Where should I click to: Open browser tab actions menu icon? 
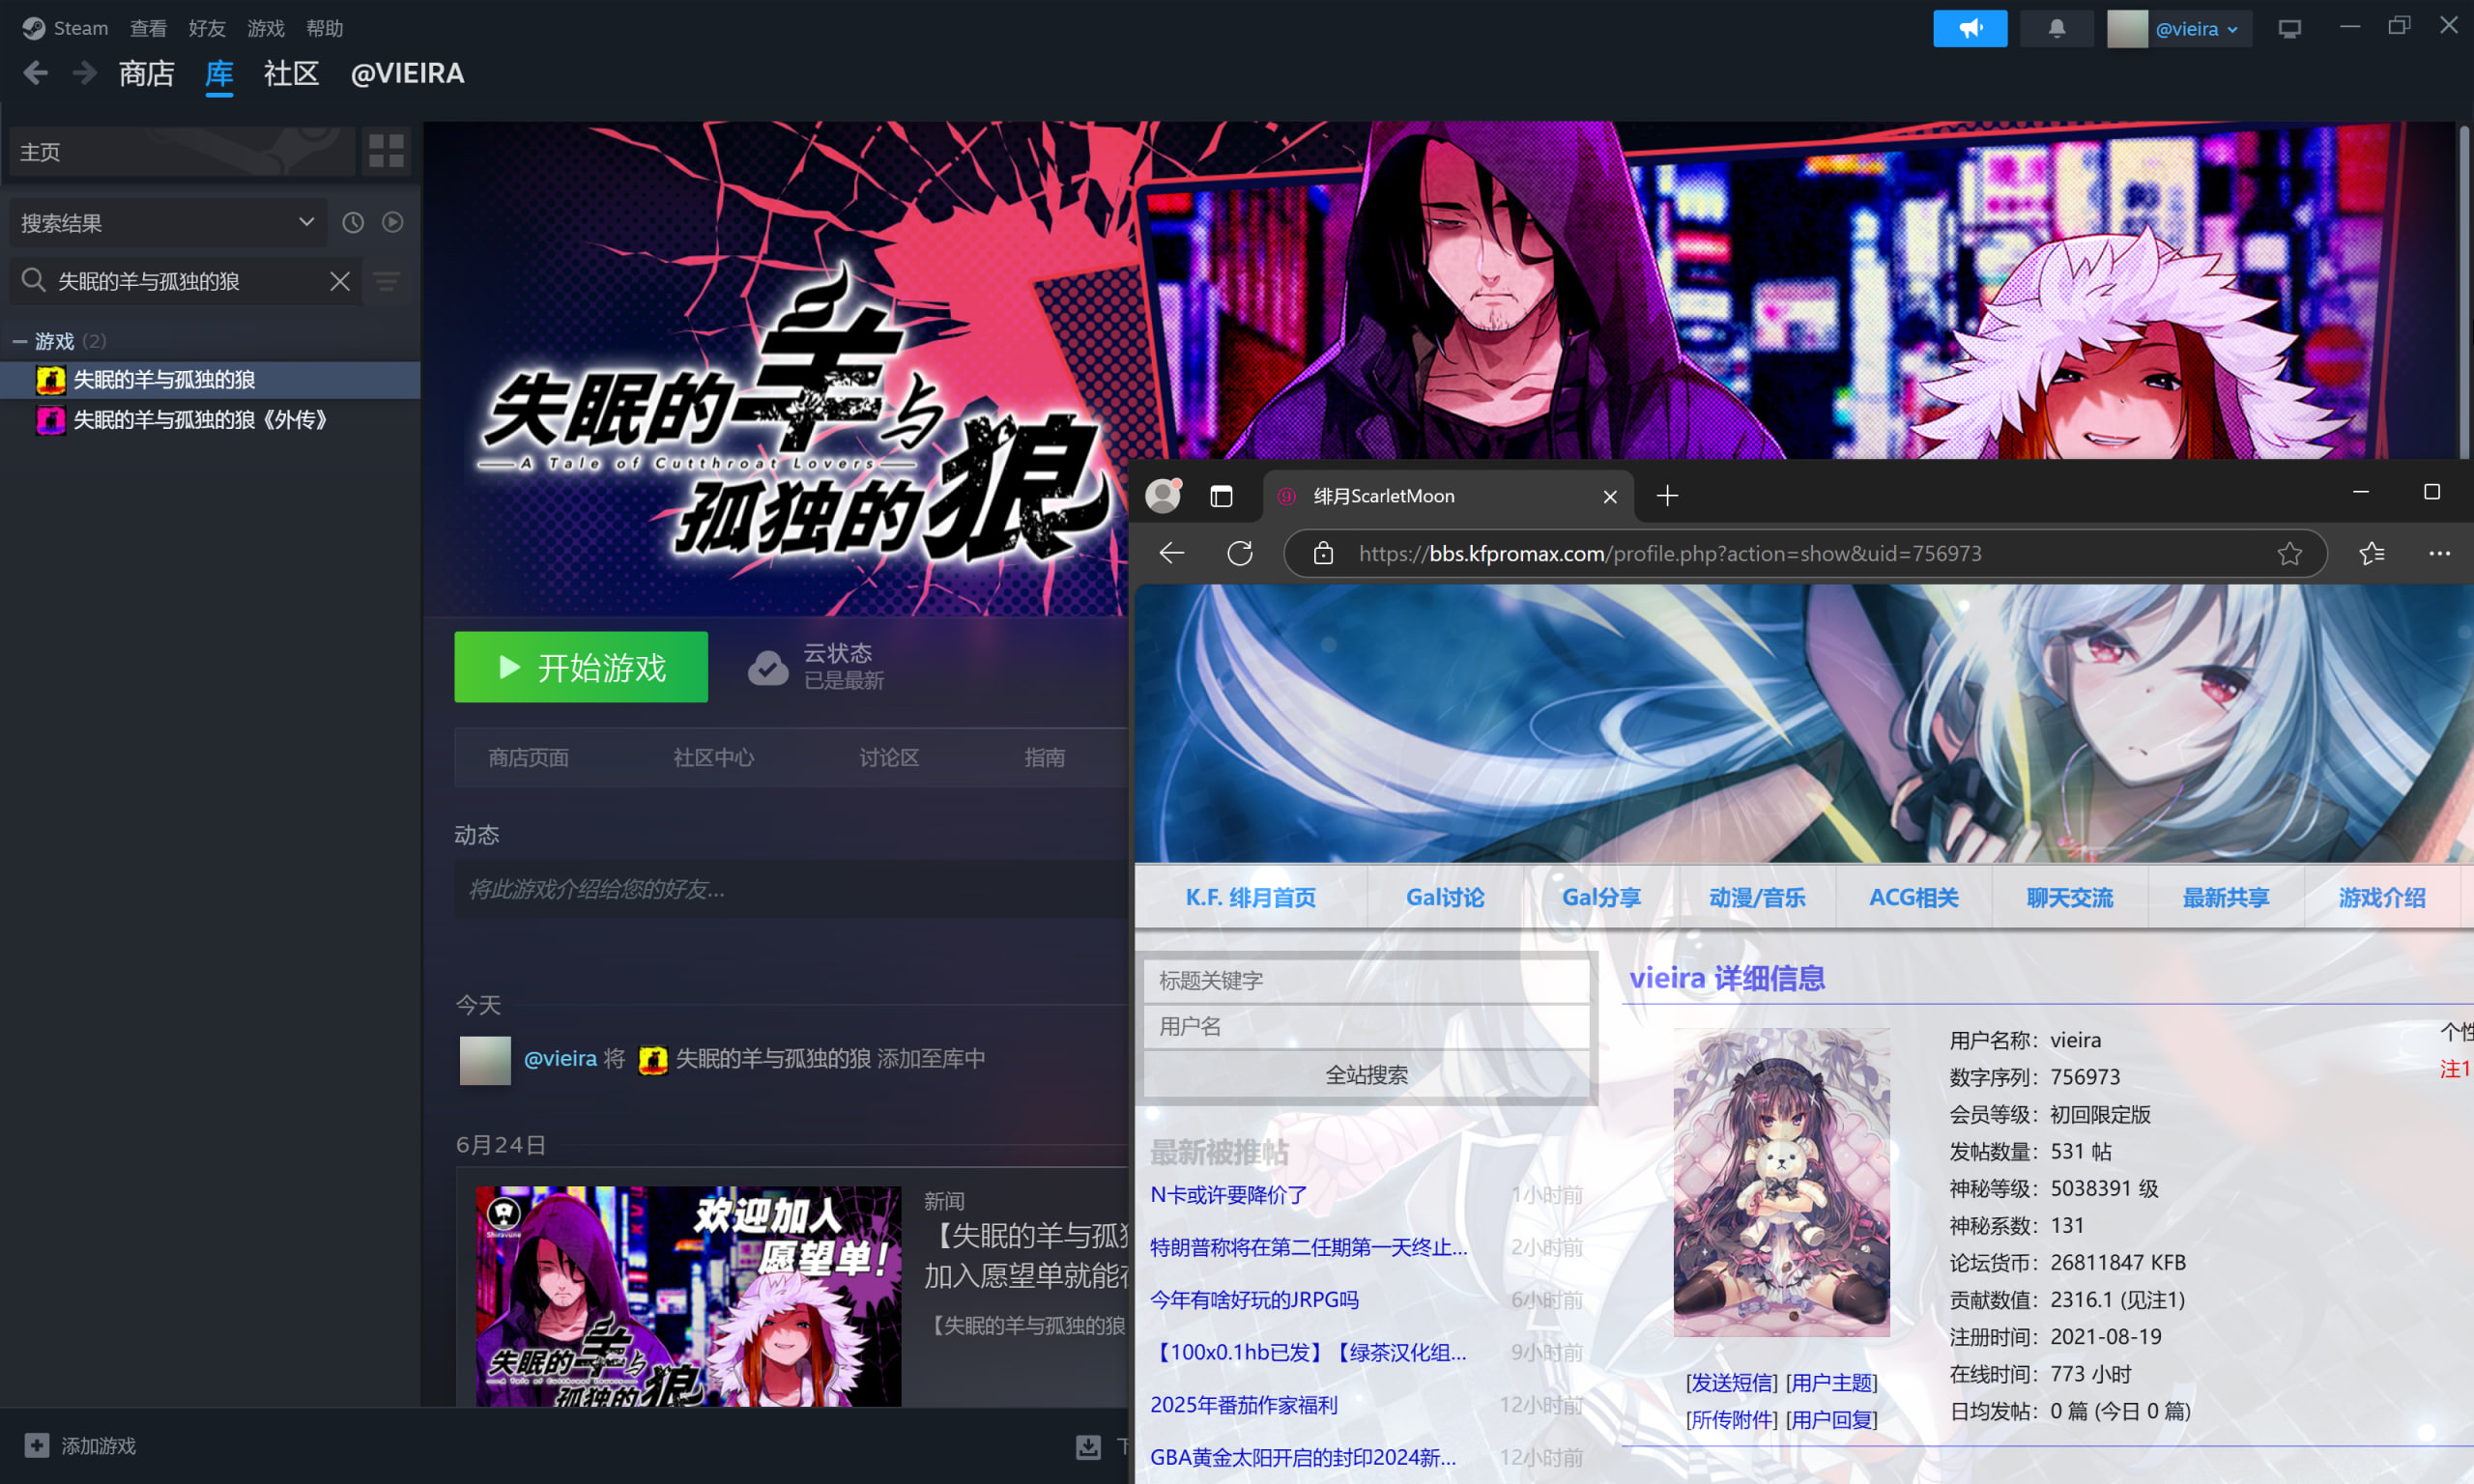(1221, 496)
